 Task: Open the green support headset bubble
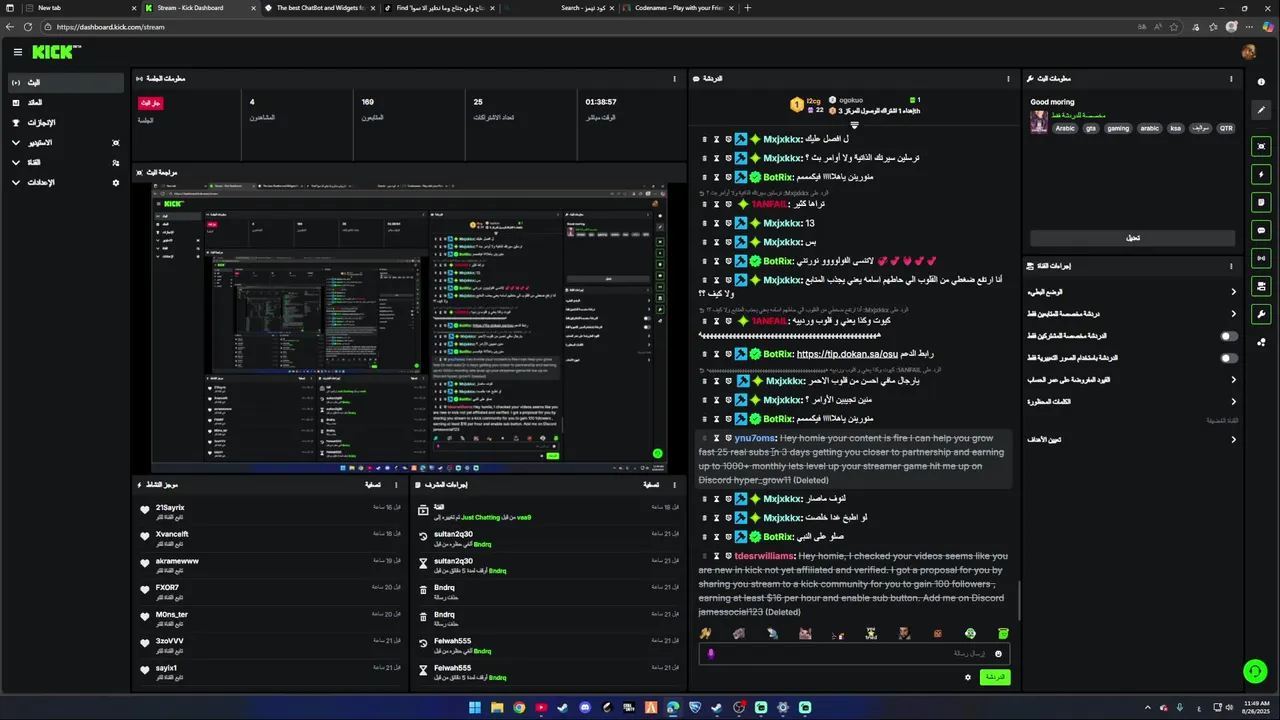click(x=1254, y=671)
